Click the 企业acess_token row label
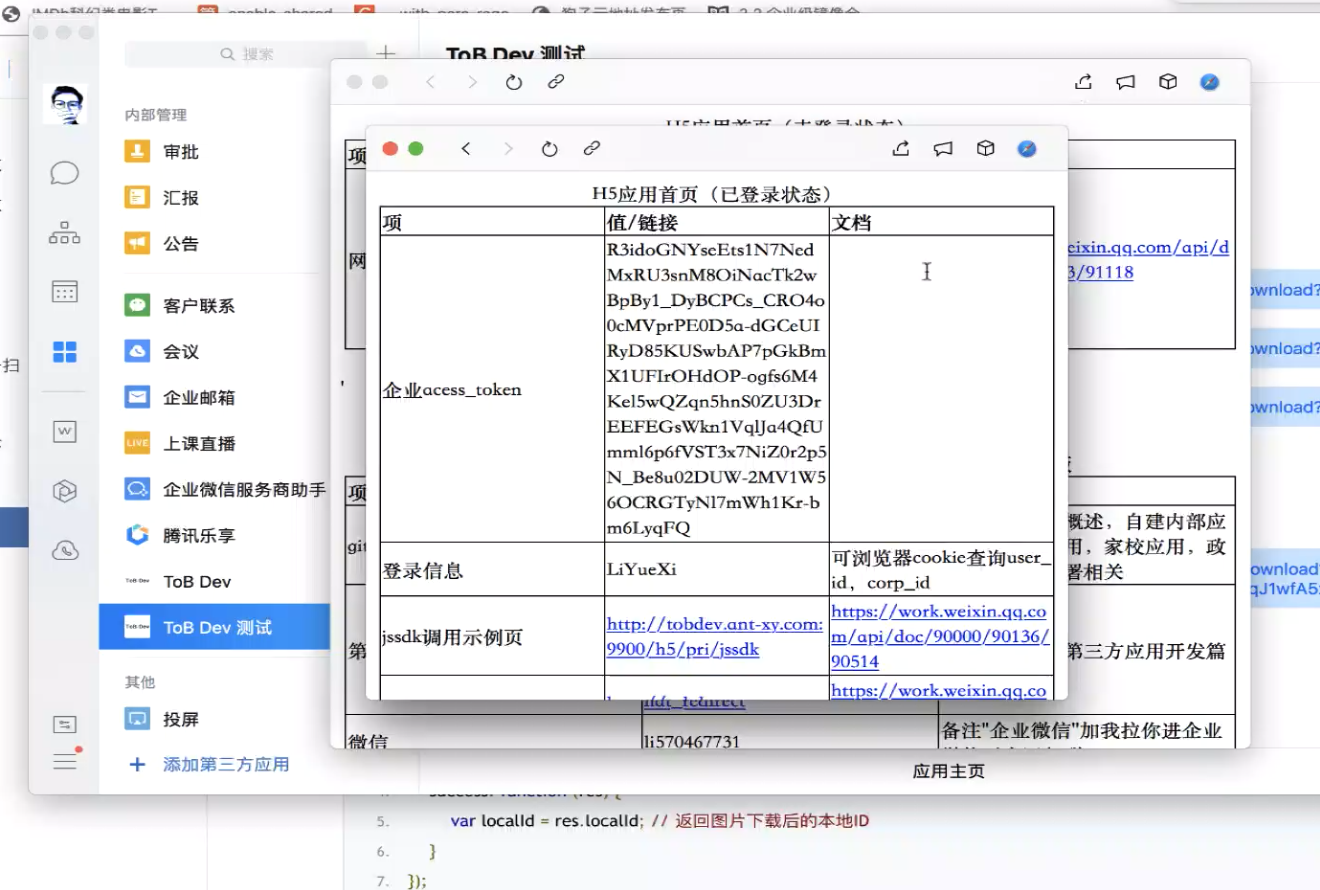This screenshot has height=890, width=1320. [x=452, y=390]
